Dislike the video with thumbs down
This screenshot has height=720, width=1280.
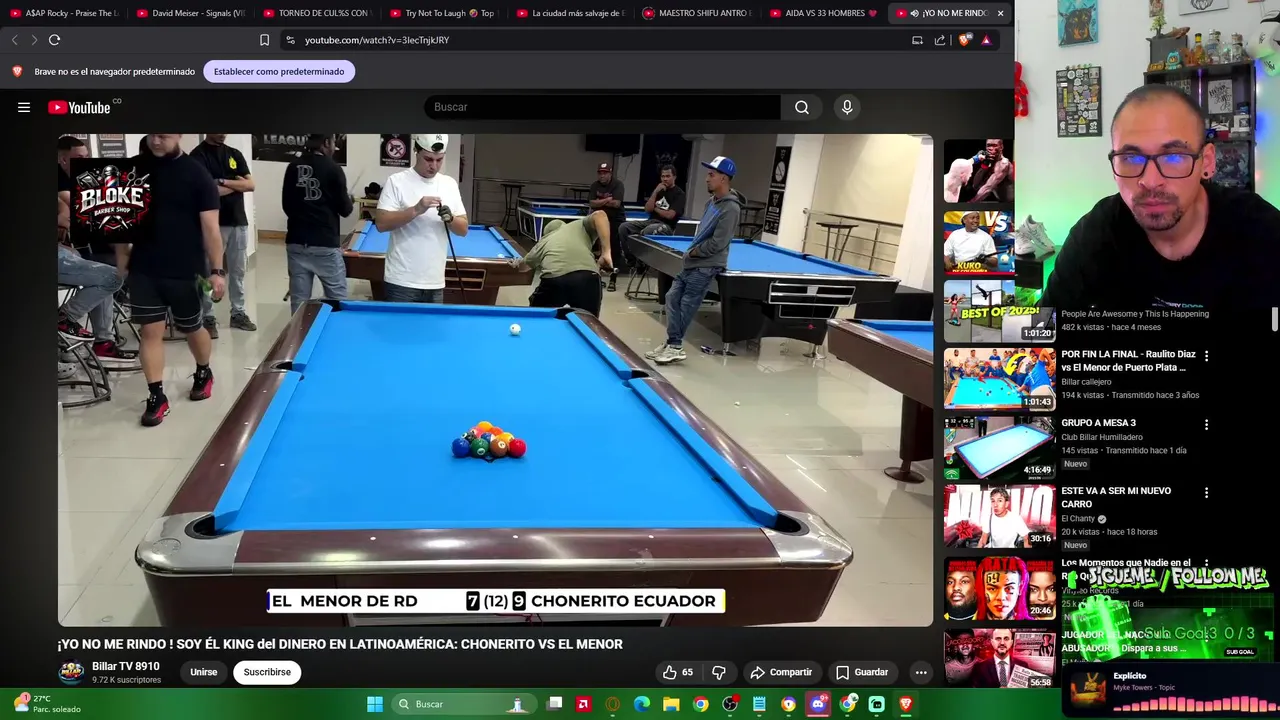tap(719, 672)
